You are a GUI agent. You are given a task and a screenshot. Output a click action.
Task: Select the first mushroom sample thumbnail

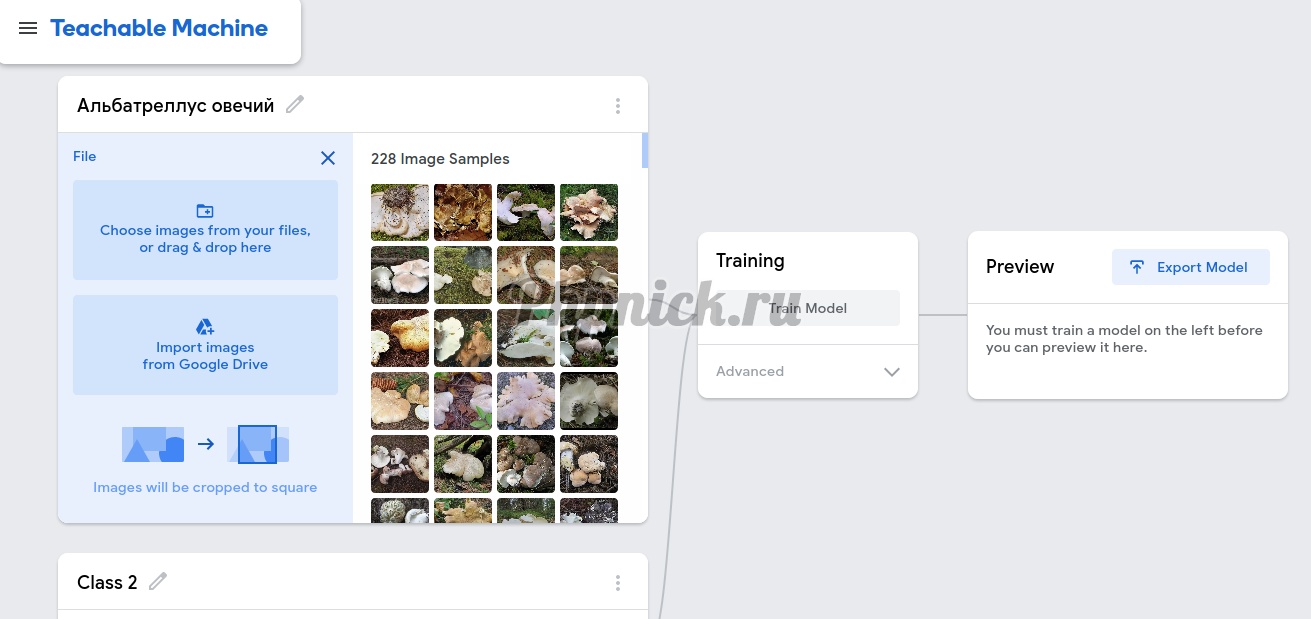(400, 212)
